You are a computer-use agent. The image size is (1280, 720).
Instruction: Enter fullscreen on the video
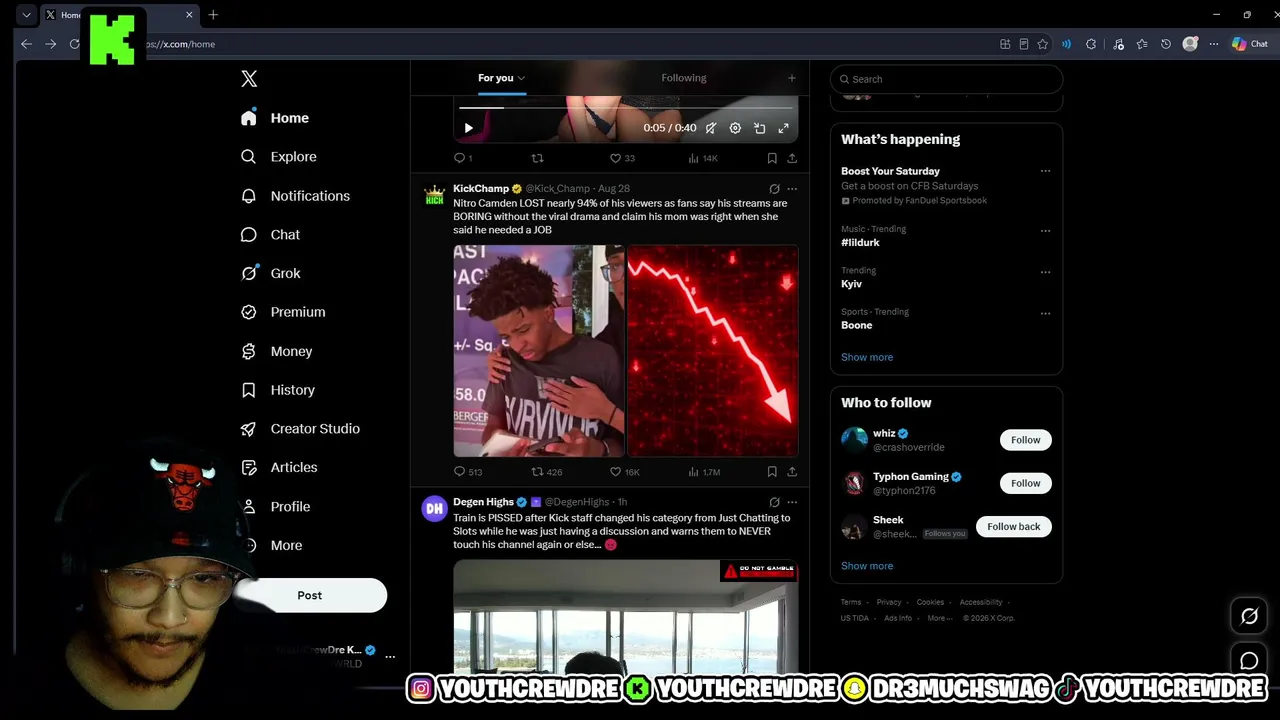point(784,128)
